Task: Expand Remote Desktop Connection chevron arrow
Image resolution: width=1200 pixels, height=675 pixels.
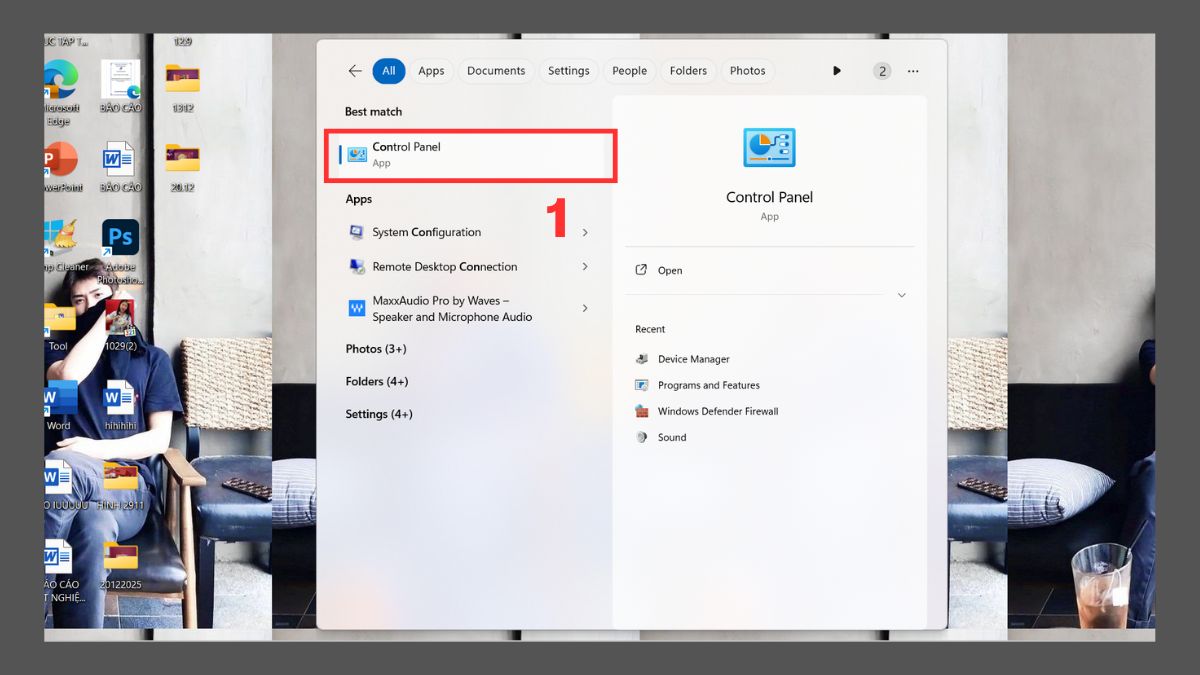Action: coord(585,267)
